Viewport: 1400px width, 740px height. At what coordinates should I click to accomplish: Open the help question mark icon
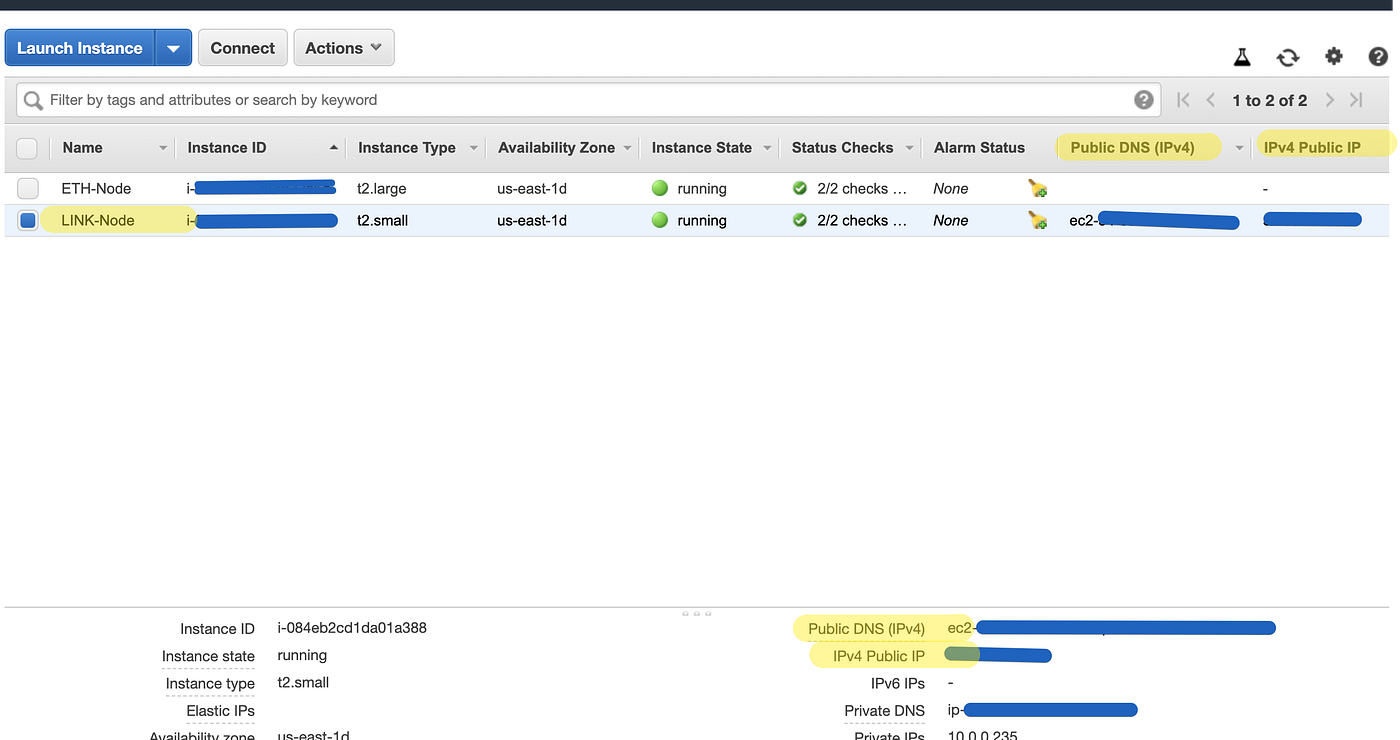tap(1378, 57)
